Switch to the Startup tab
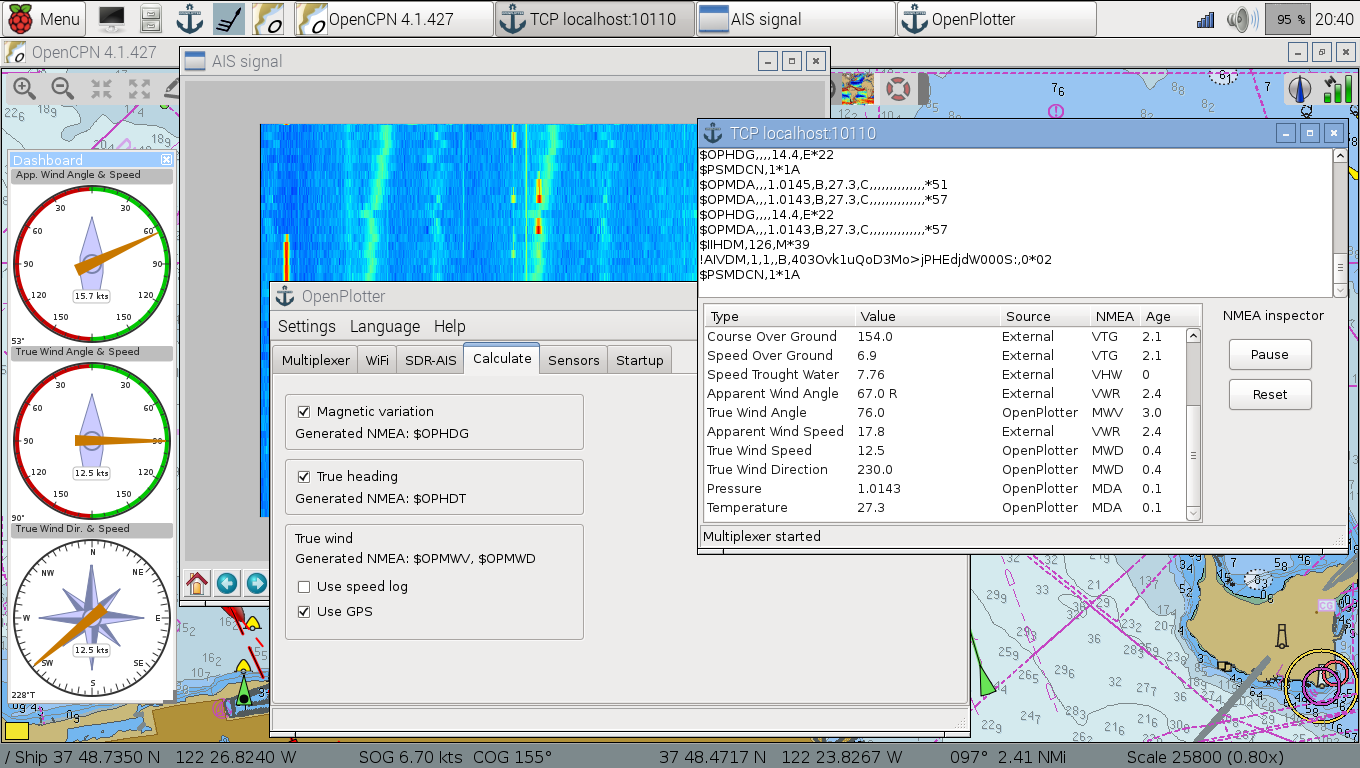This screenshot has height=768, width=1360. tap(640, 360)
